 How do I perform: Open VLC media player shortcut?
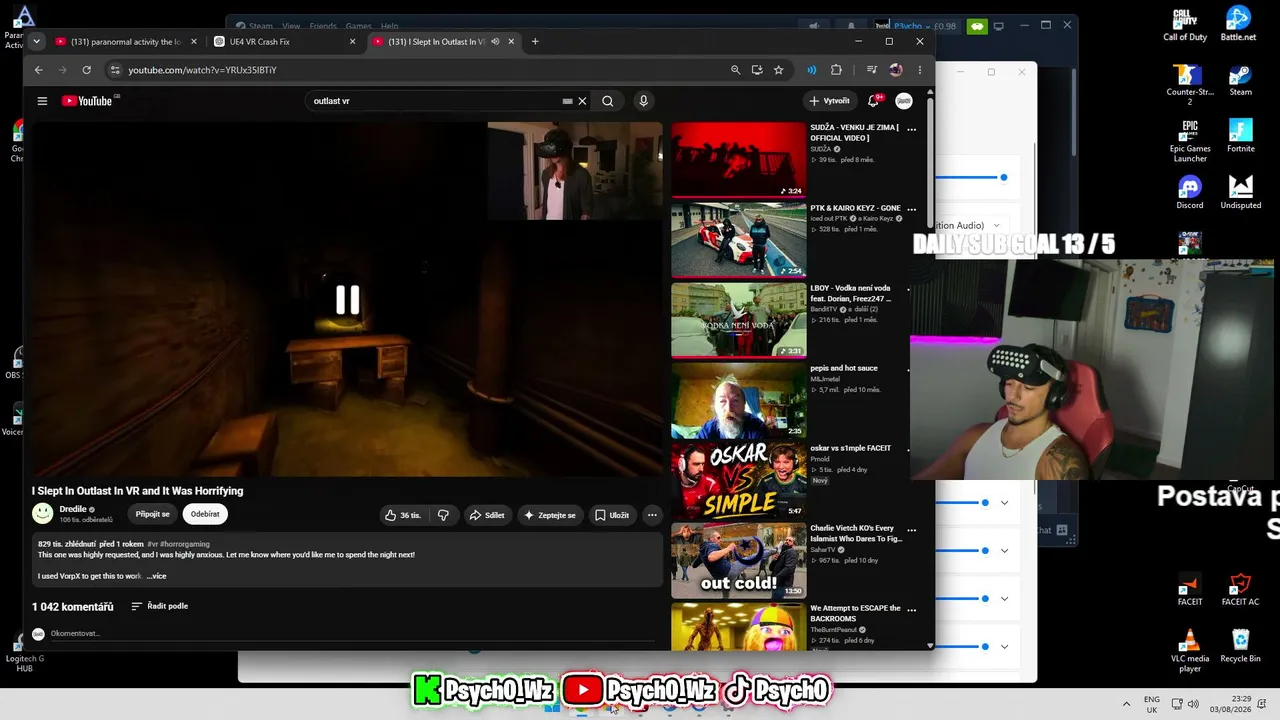[1190, 651]
